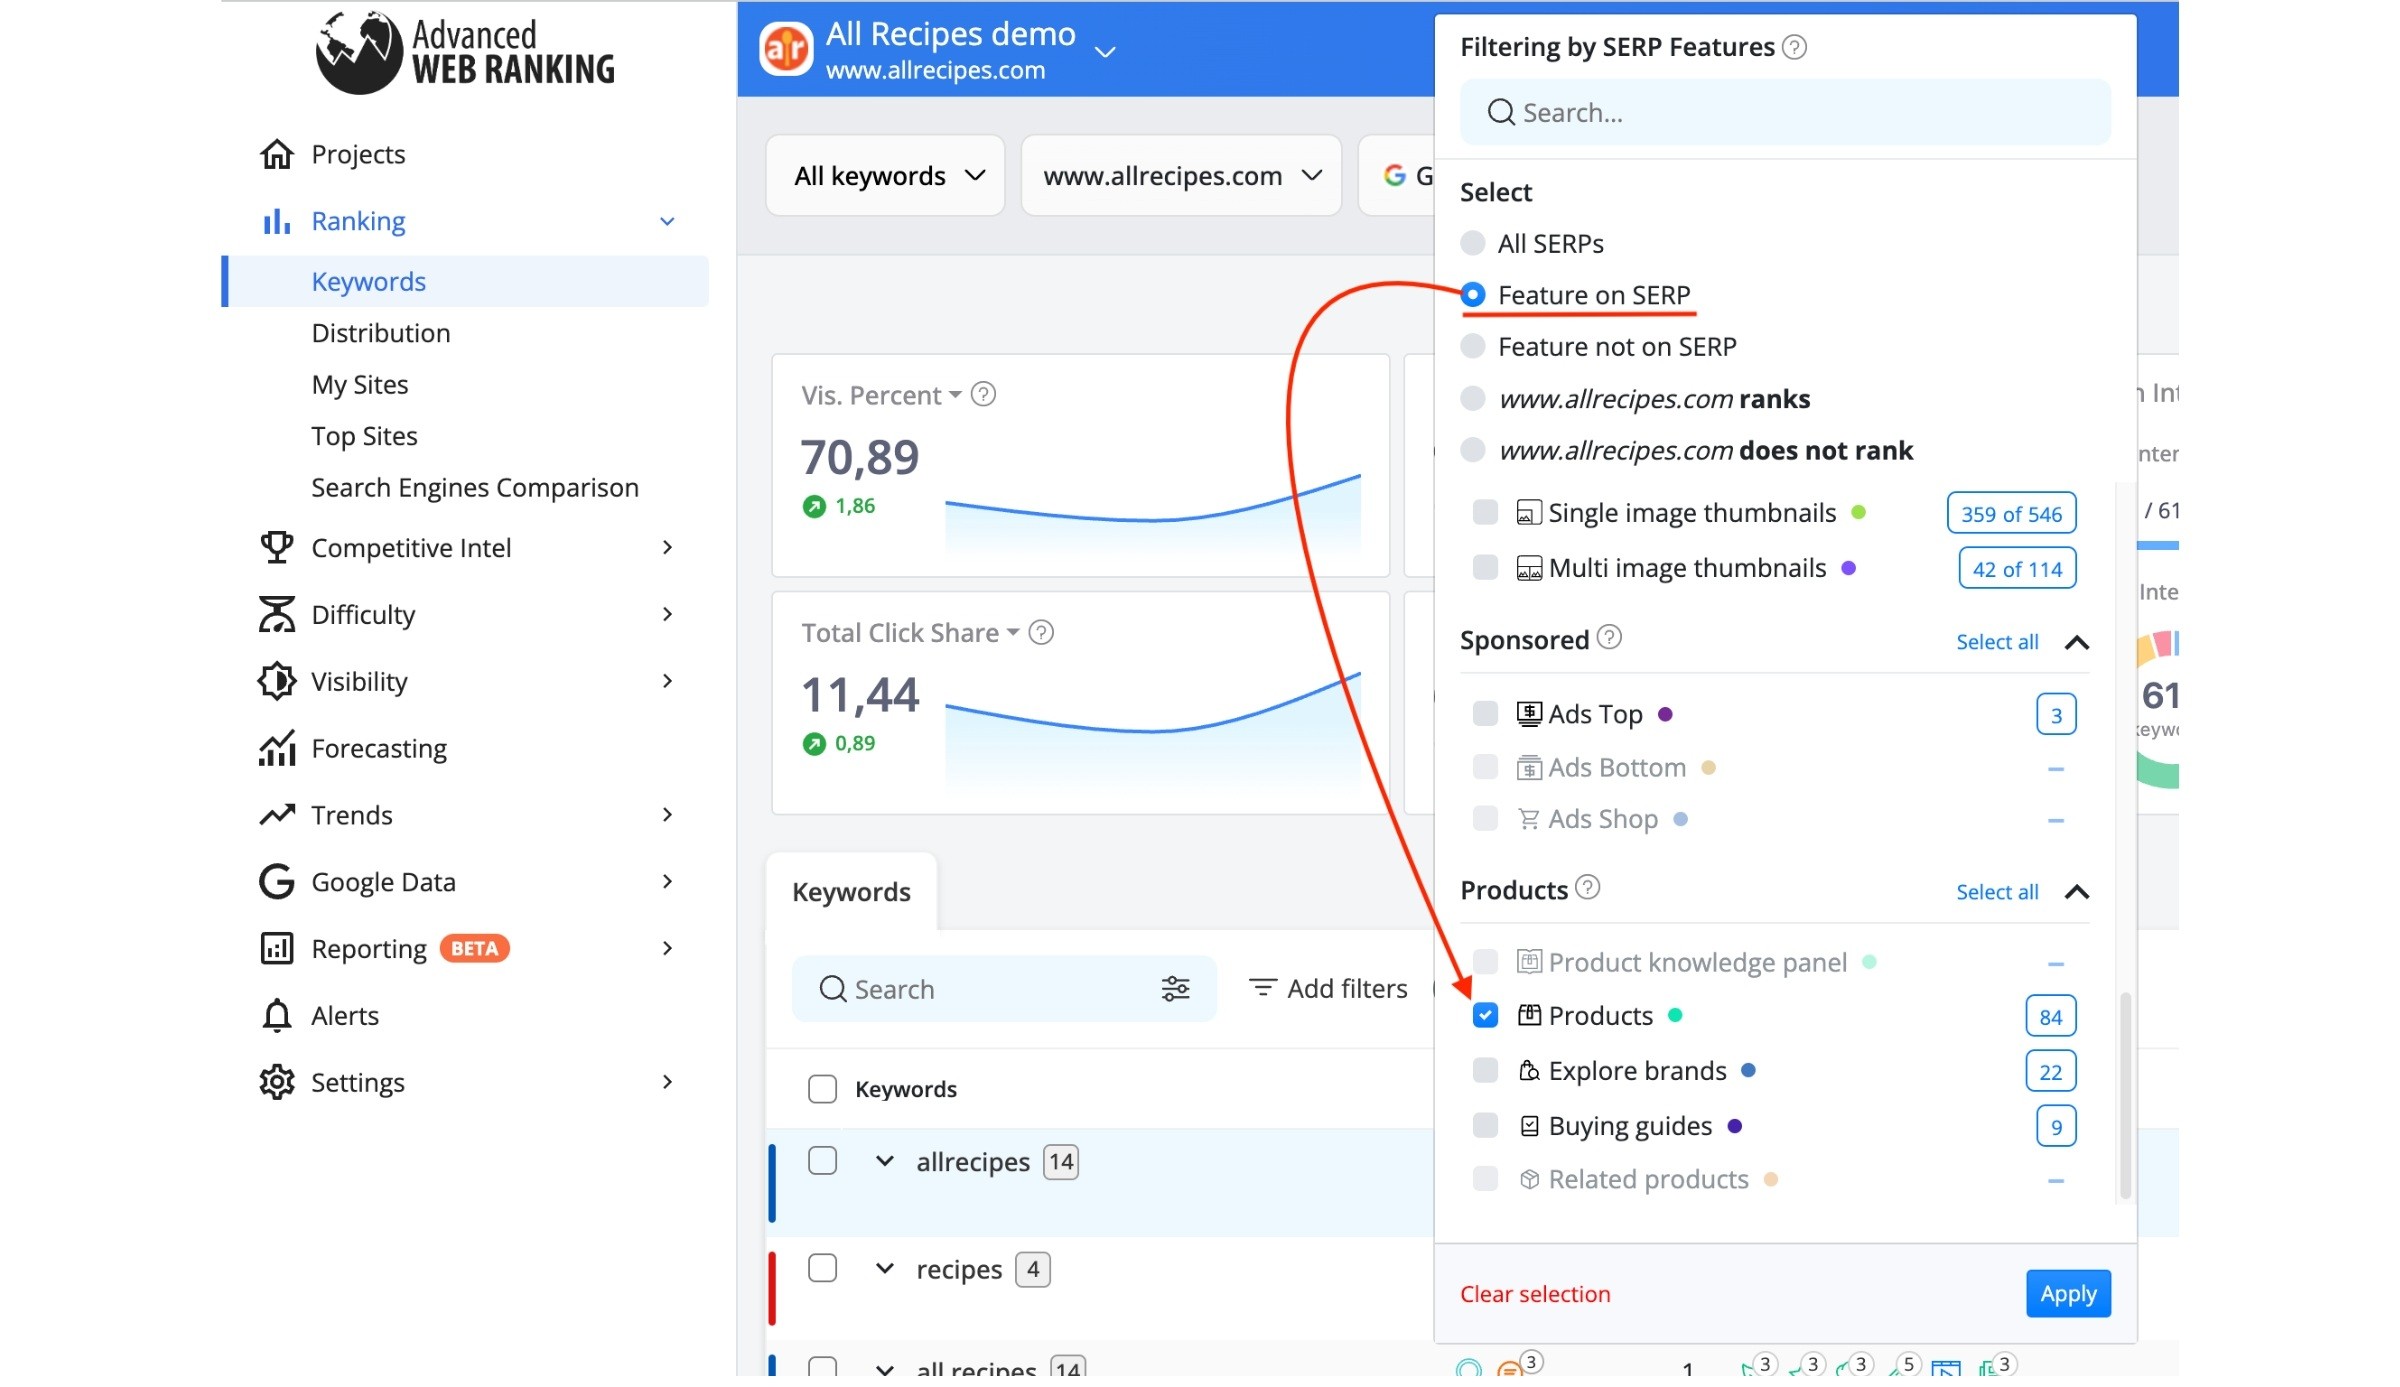Focus the keywords Search field
The height and width of the screenshot is (1387, 2400).
point(1004,991)
